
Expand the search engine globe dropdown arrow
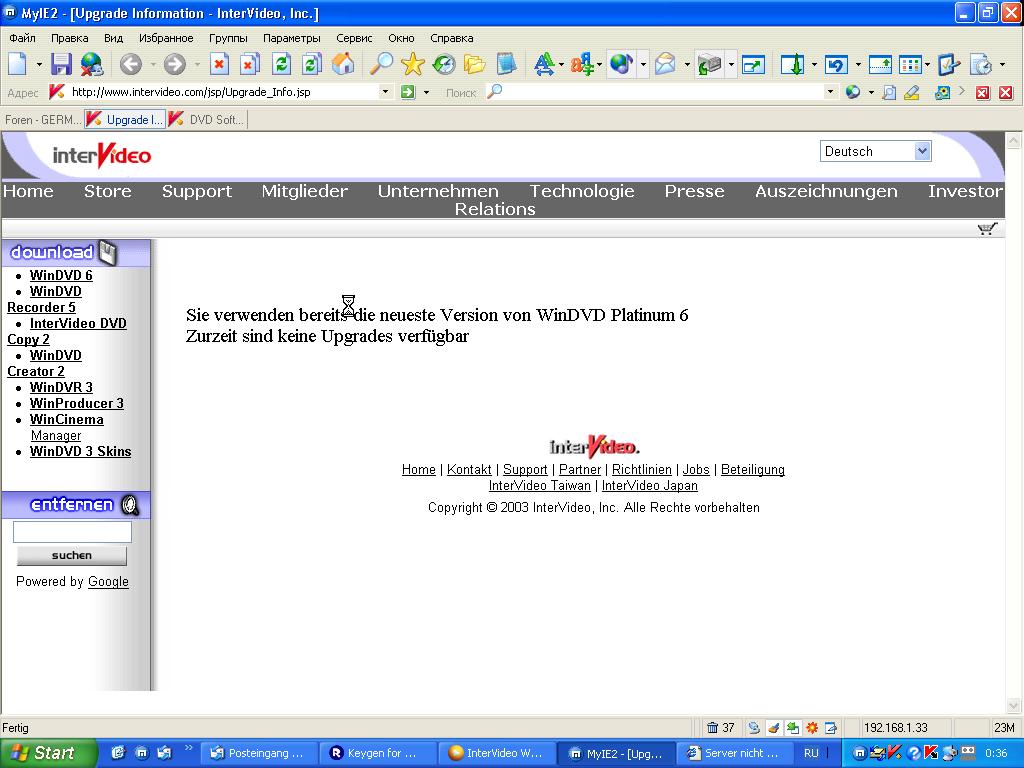click(x=871, y=93)
